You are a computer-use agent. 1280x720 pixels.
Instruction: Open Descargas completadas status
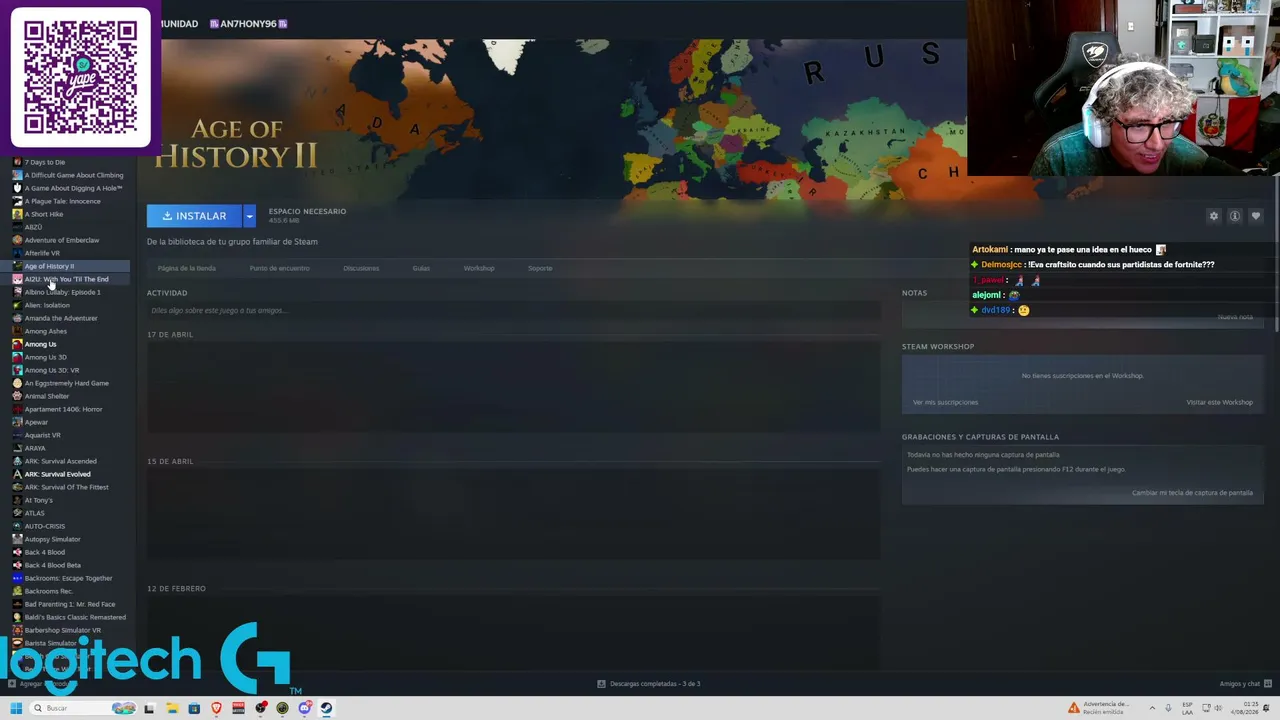click(648, 684)
